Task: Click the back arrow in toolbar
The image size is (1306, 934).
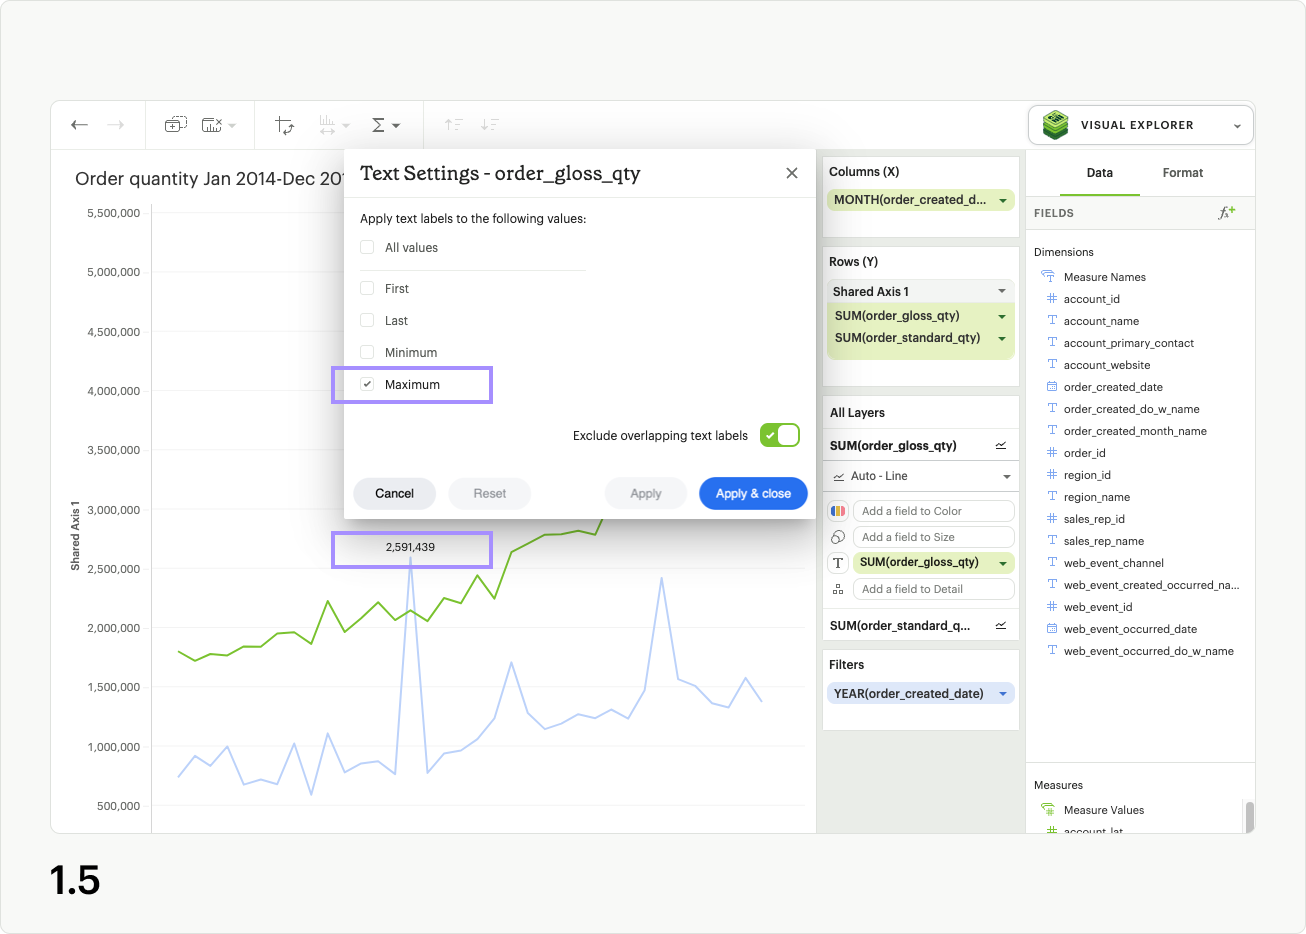Action: (79, 125)
